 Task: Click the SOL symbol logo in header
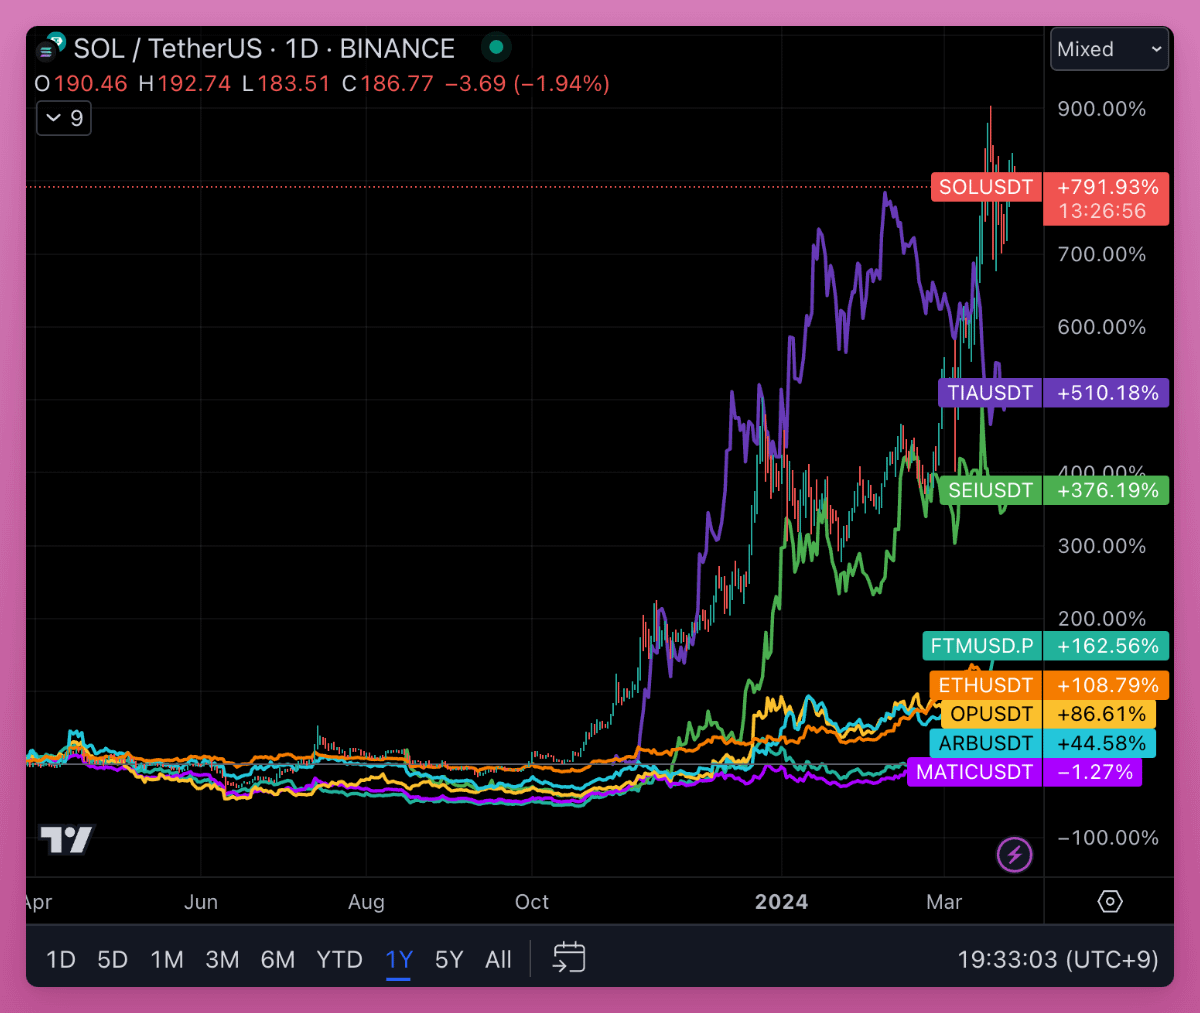pos(49,46)
